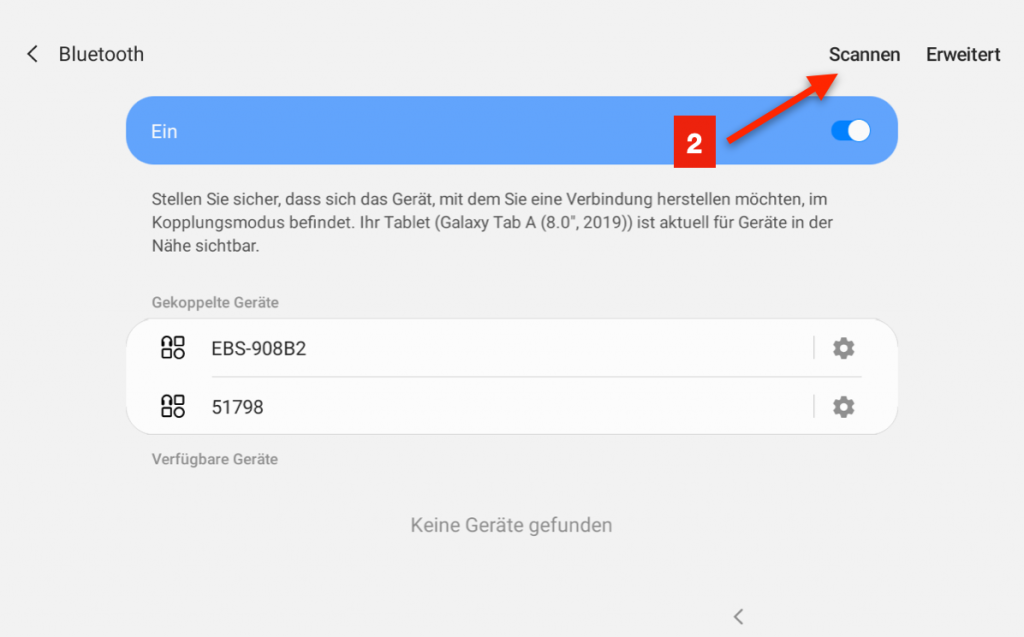Tap the back arrow next to Bluetooth
This screenshot has width=1024, height=637.
click(32, 54)
